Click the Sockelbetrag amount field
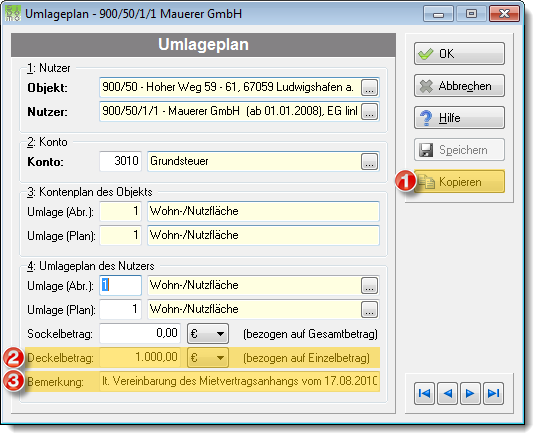Screen dimensions: 540x440 (x=140, y=333)
